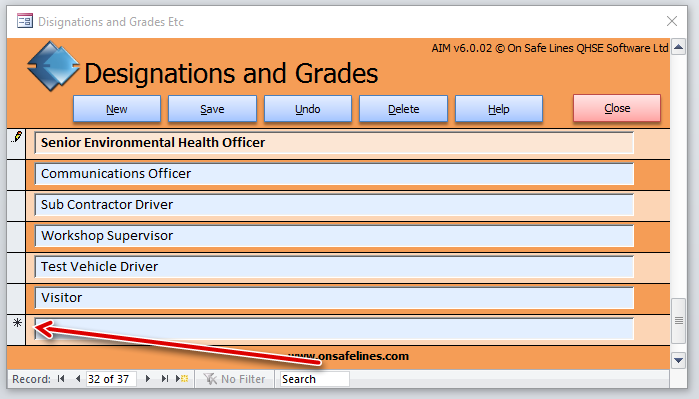The height and width of the screenshot is (399, 699).
Task: Open the www.onsafelines.com link
Action: pos(349,356)
